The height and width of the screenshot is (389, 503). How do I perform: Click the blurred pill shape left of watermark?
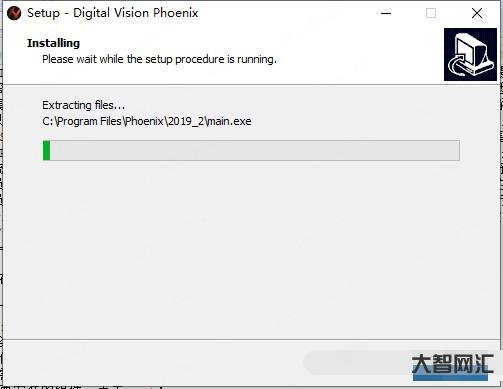pyautogui.click(x=357, y=362)
